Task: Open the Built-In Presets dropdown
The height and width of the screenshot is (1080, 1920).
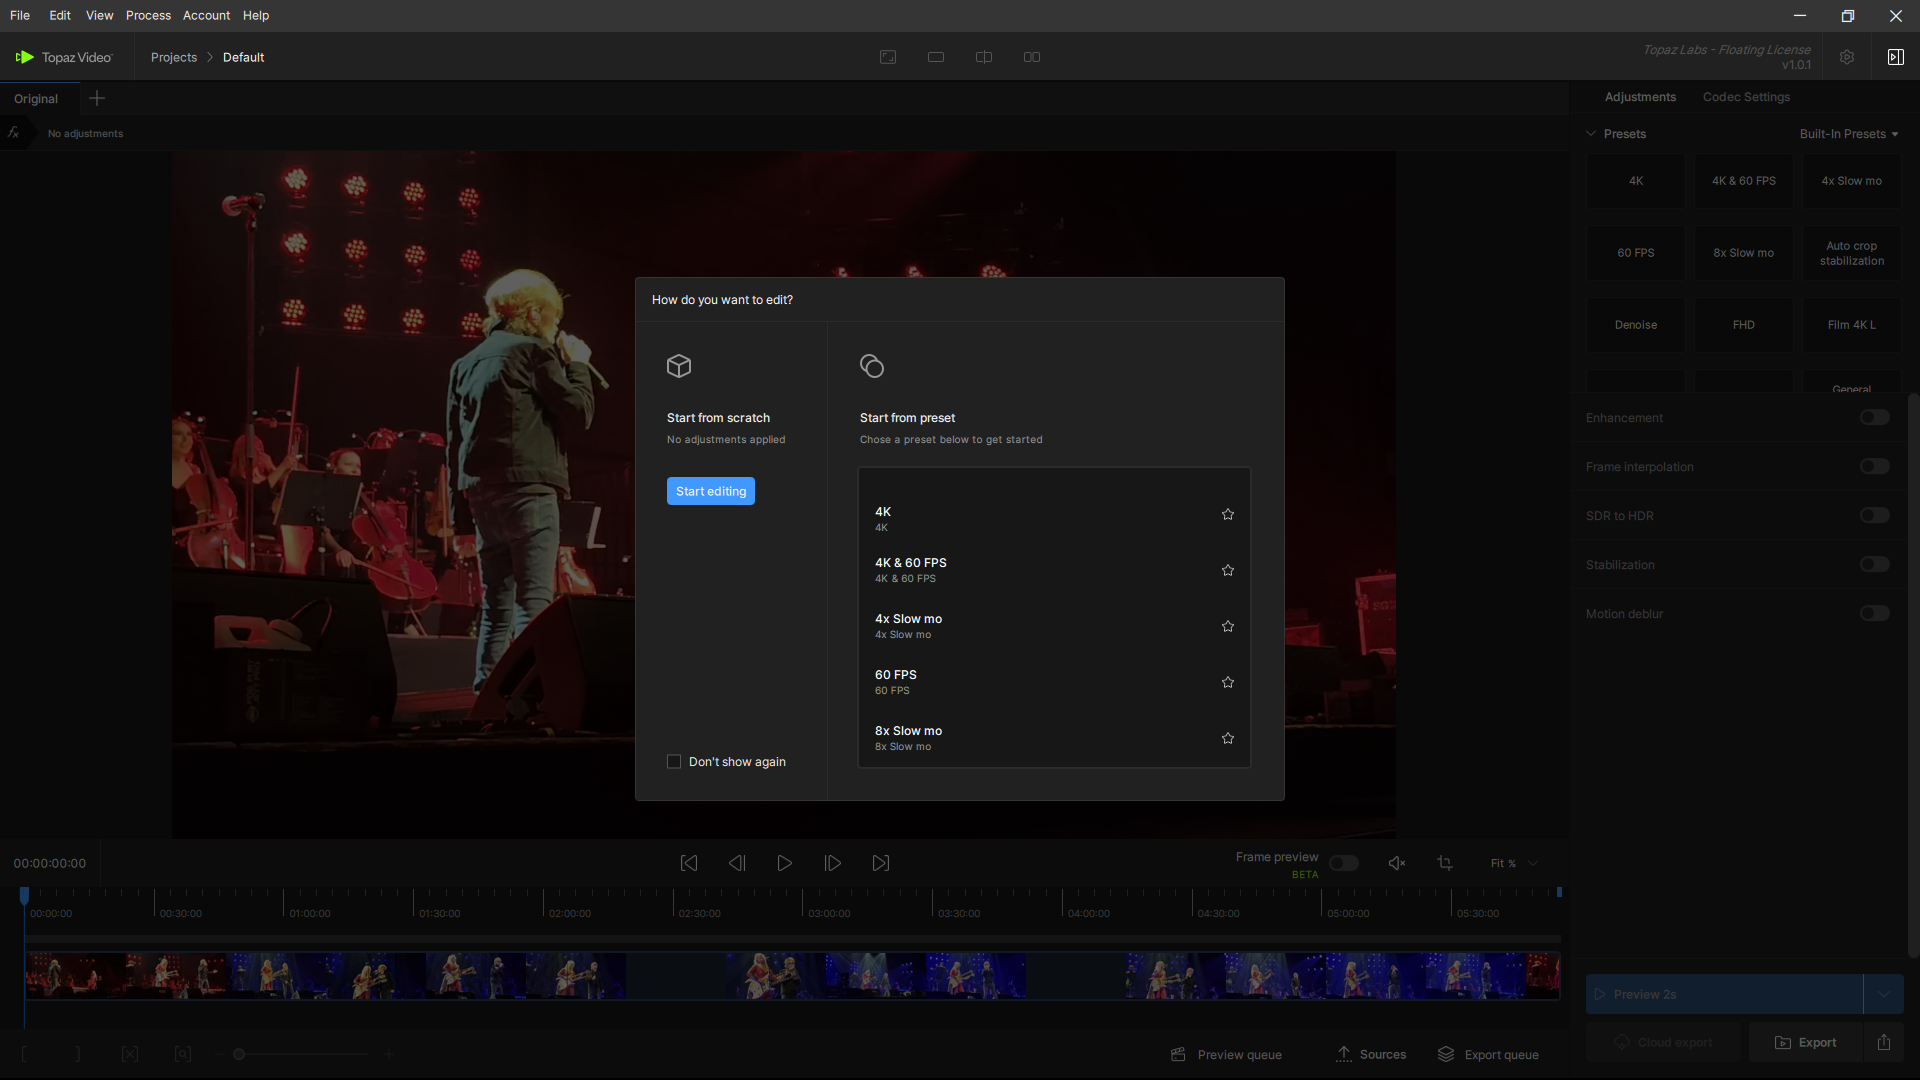Action: pyautogui.click(x=1848, y=134)
